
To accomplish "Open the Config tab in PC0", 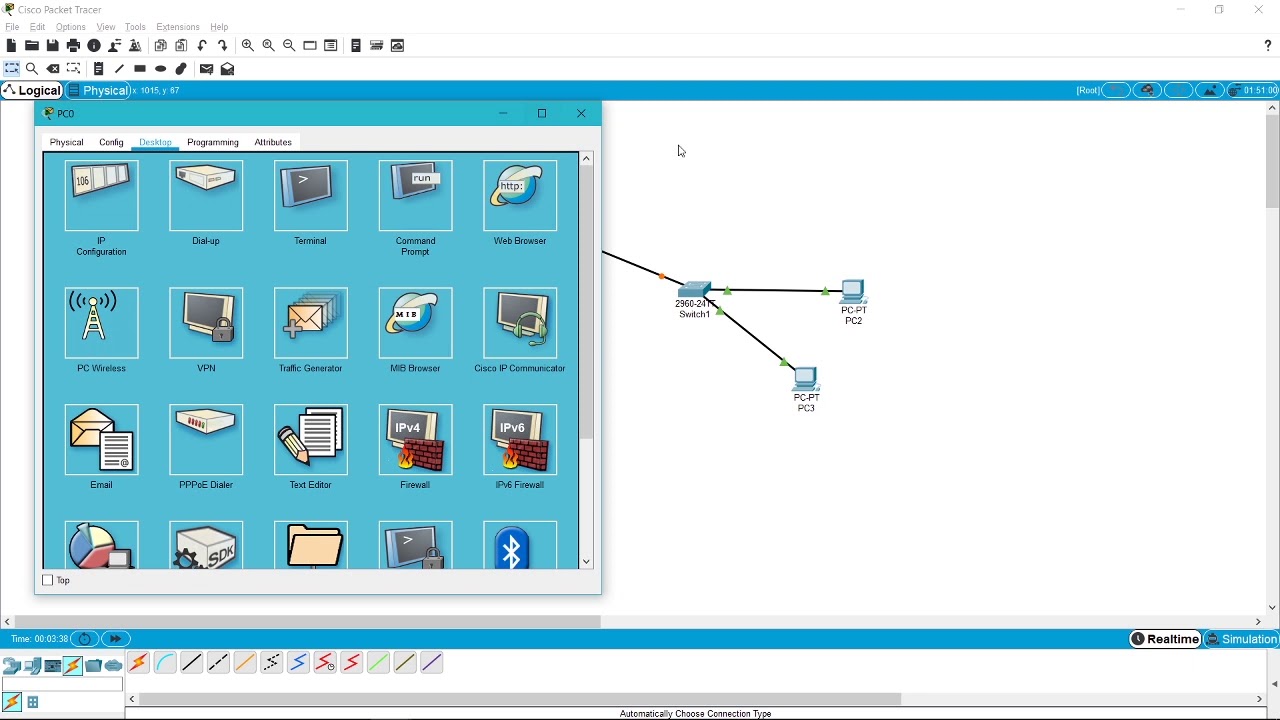I will tap(111, 143).
